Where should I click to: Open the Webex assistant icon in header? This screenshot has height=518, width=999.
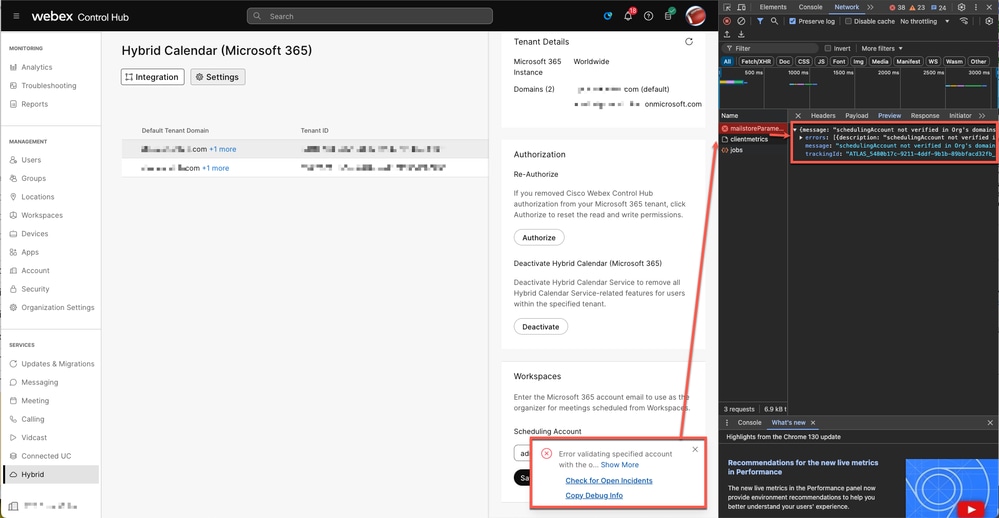pos(608,16)
